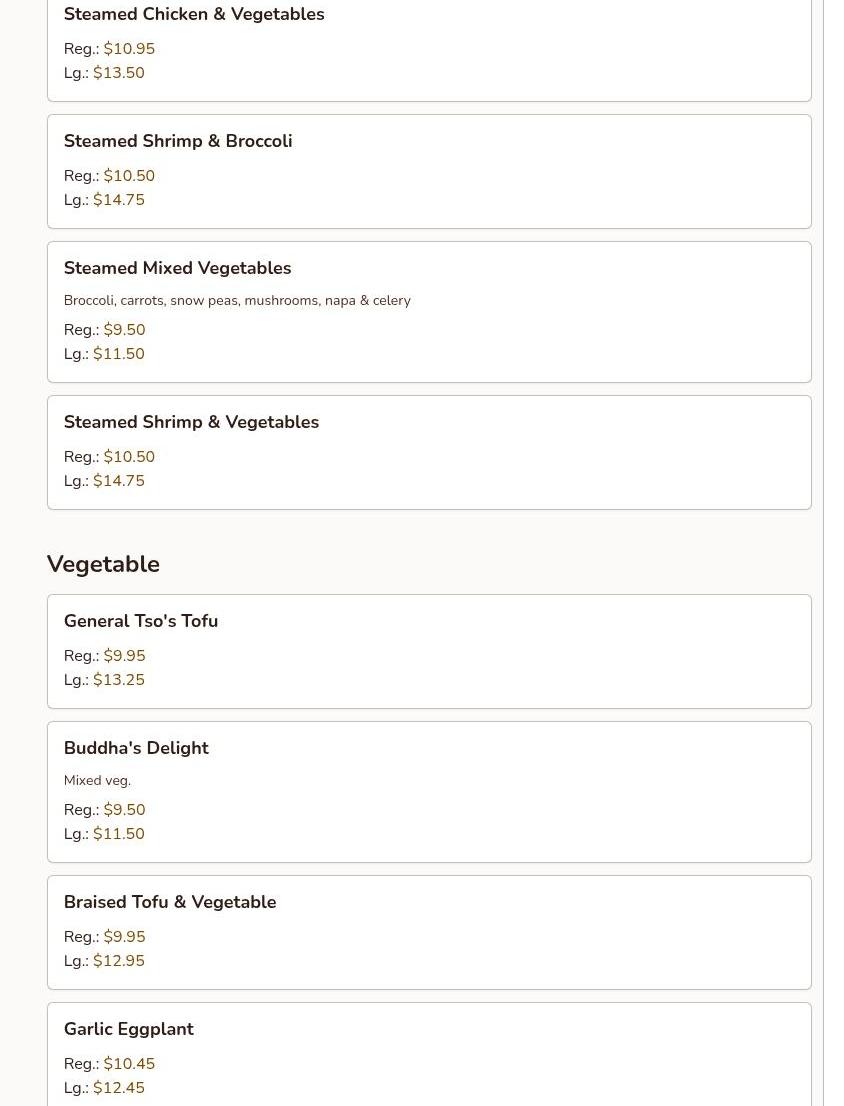Click Buddha's Delight regular price $9.50
844x1106 pixels.
[124, 809]
